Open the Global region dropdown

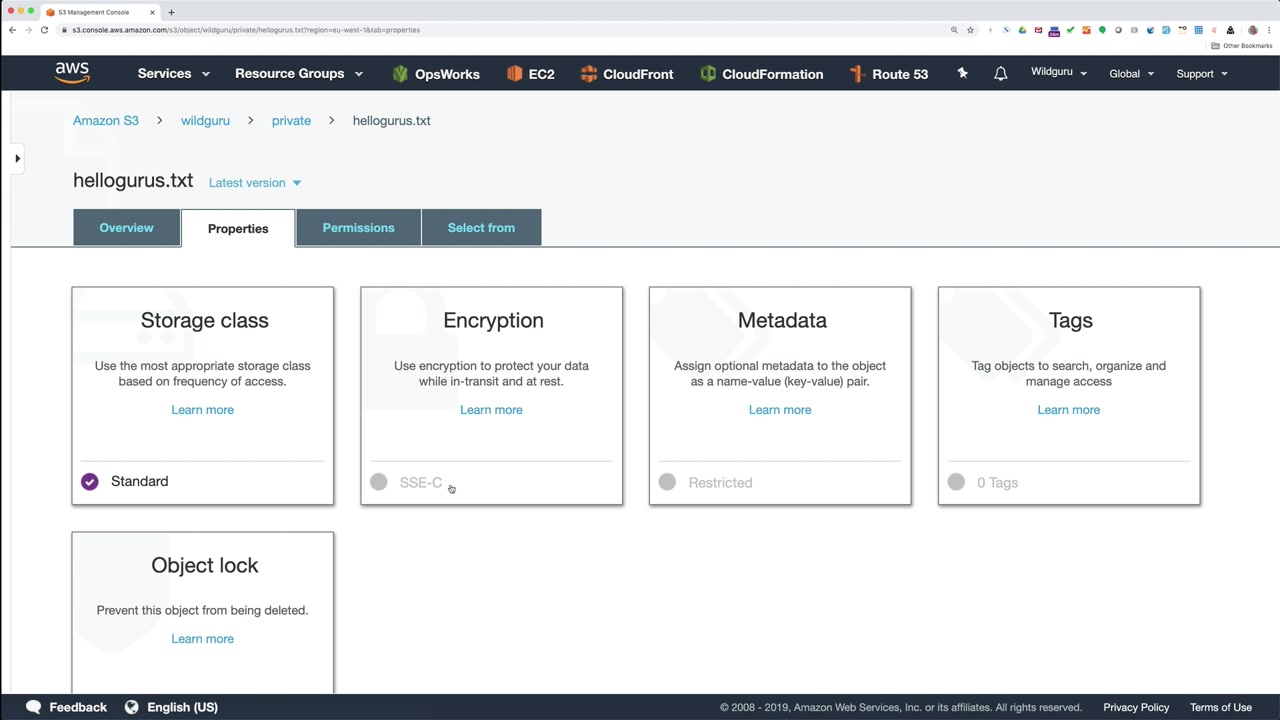click(x=1132, y=74)
